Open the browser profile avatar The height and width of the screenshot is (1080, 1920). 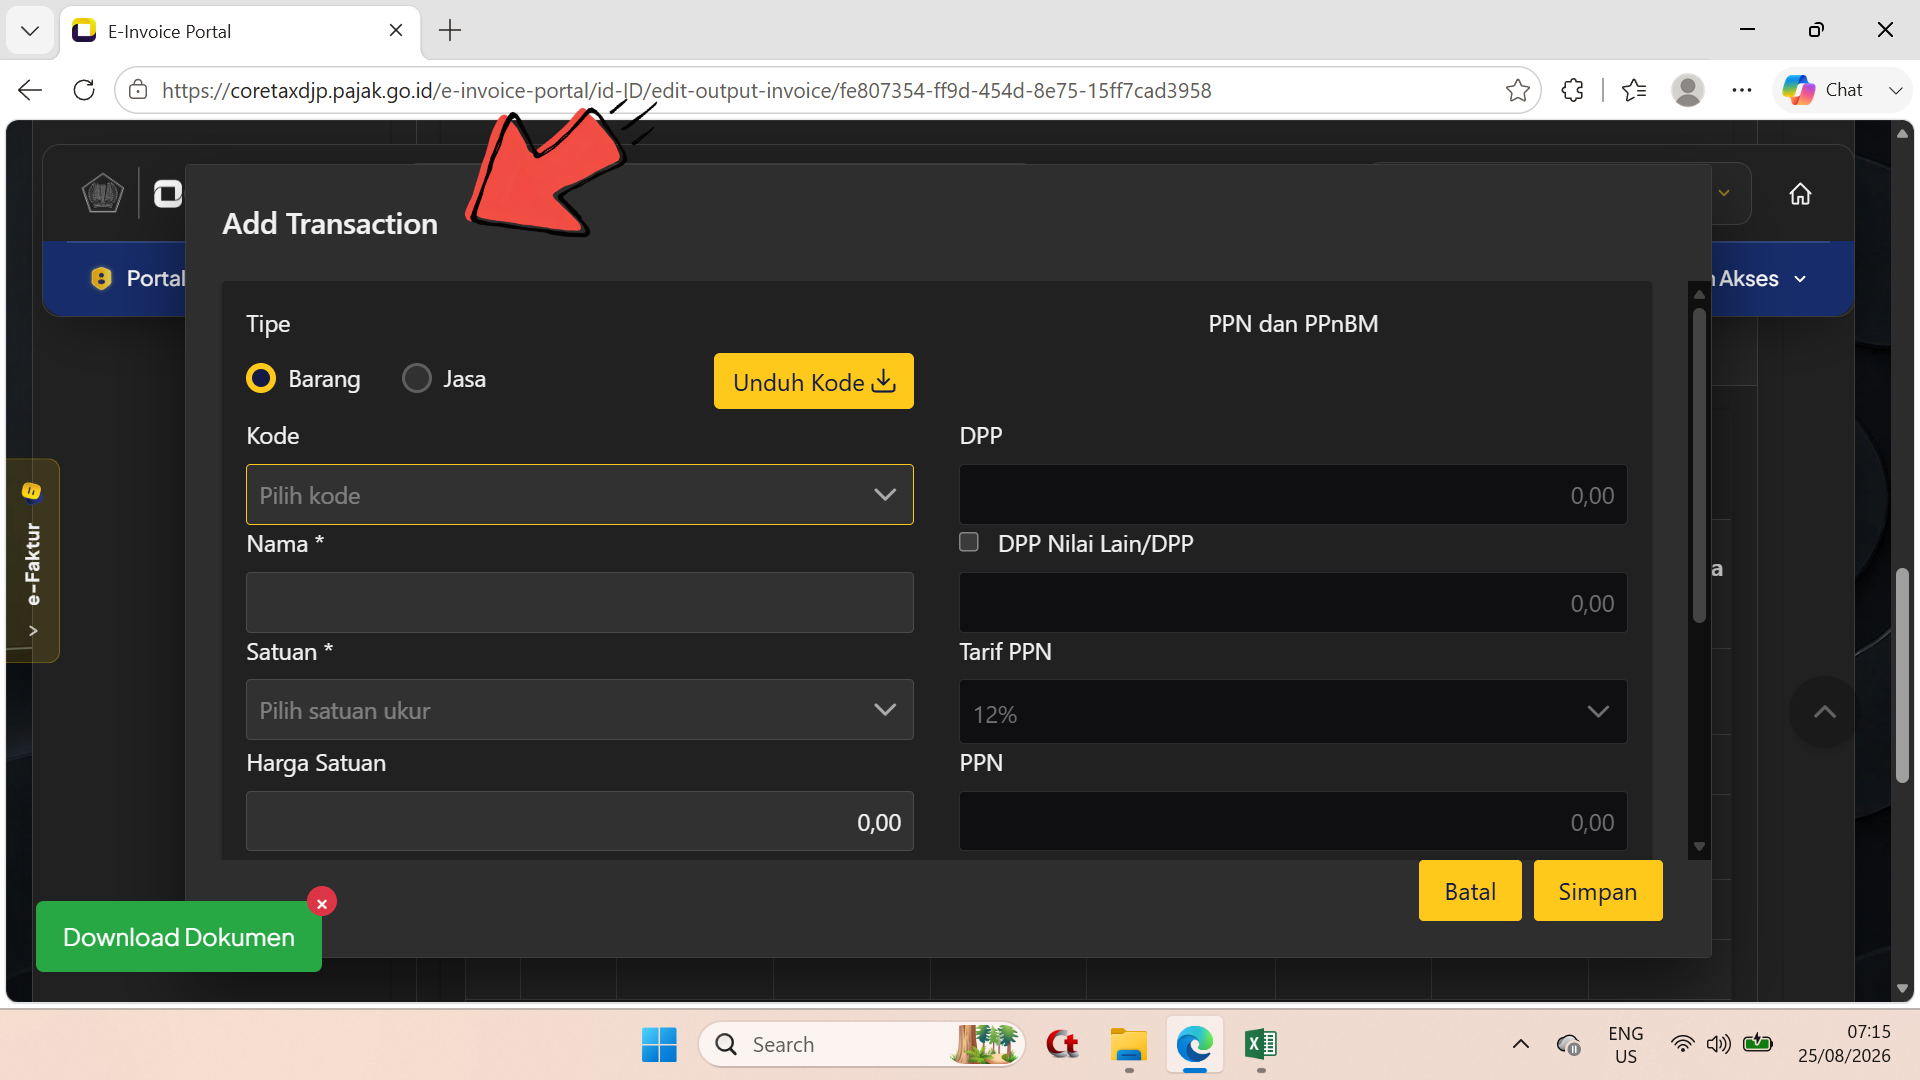1688,90
